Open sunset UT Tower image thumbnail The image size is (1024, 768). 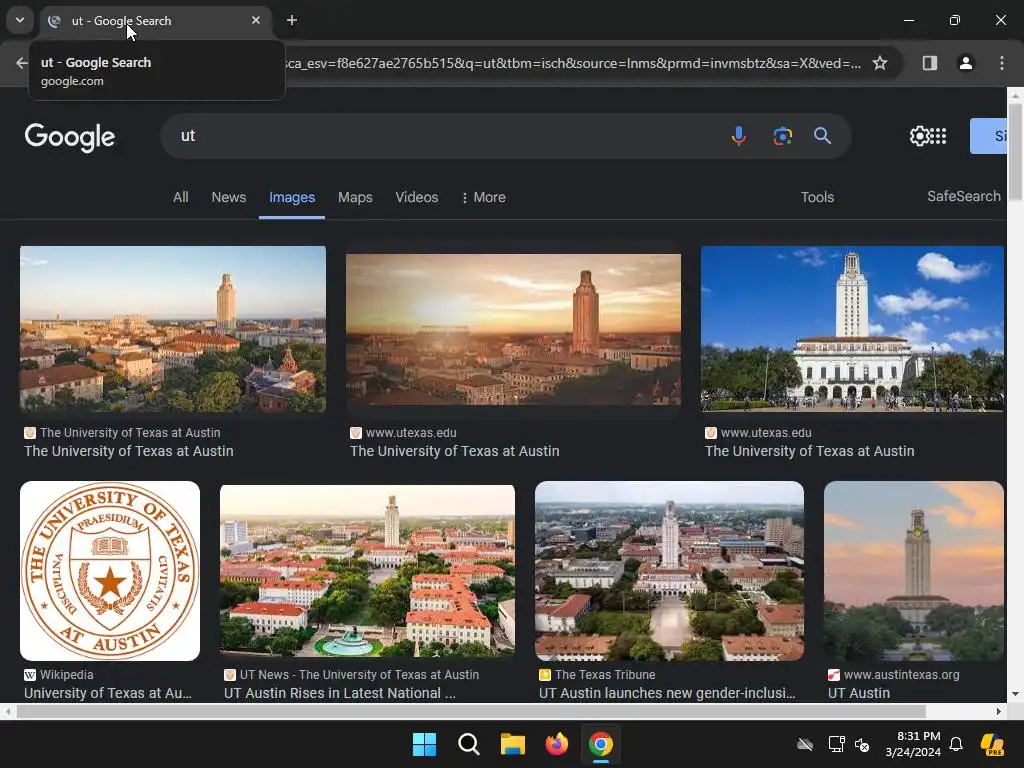coord(513,330)
